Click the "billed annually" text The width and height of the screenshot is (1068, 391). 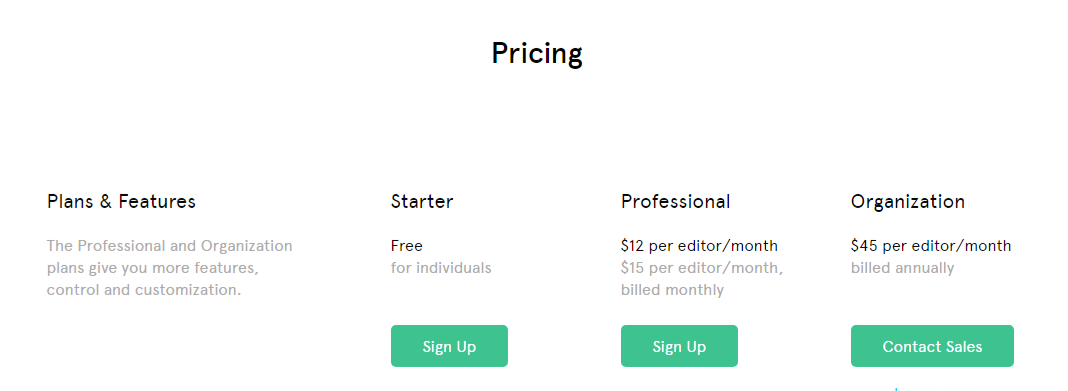(x=902, y=268)
